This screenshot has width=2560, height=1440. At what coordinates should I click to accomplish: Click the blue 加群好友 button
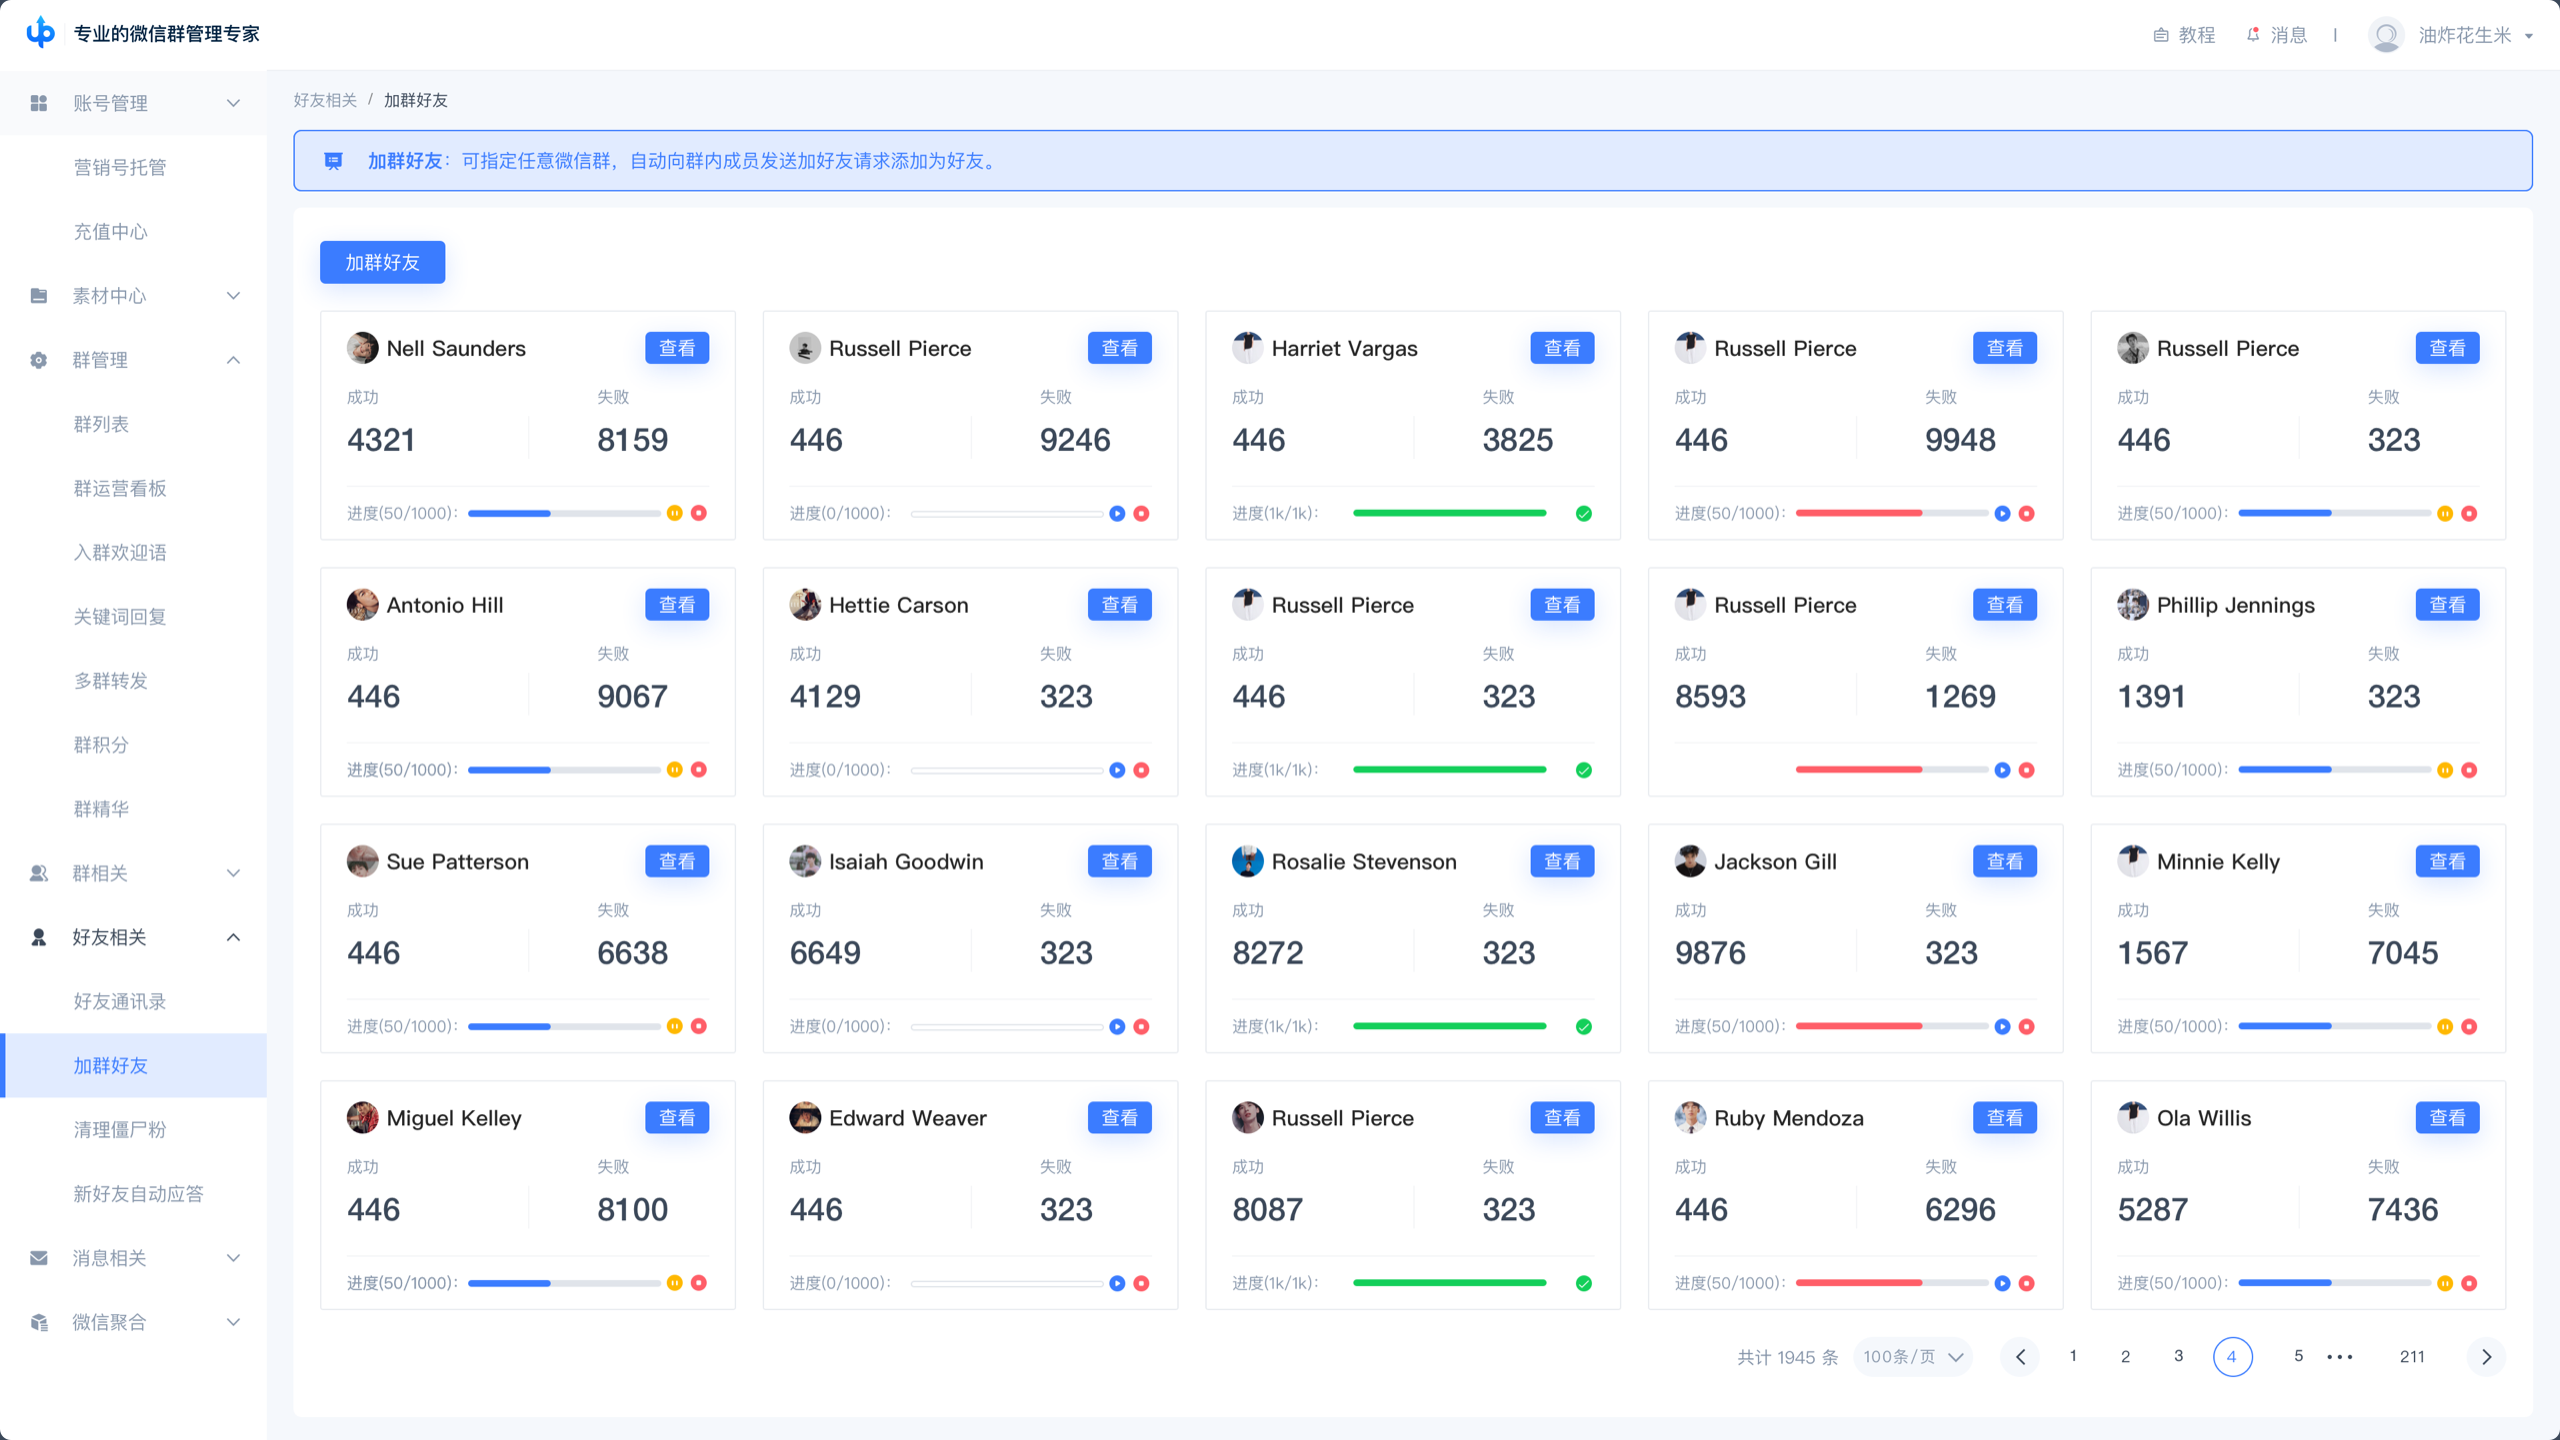pyautogui.click(x=382, y=262)
